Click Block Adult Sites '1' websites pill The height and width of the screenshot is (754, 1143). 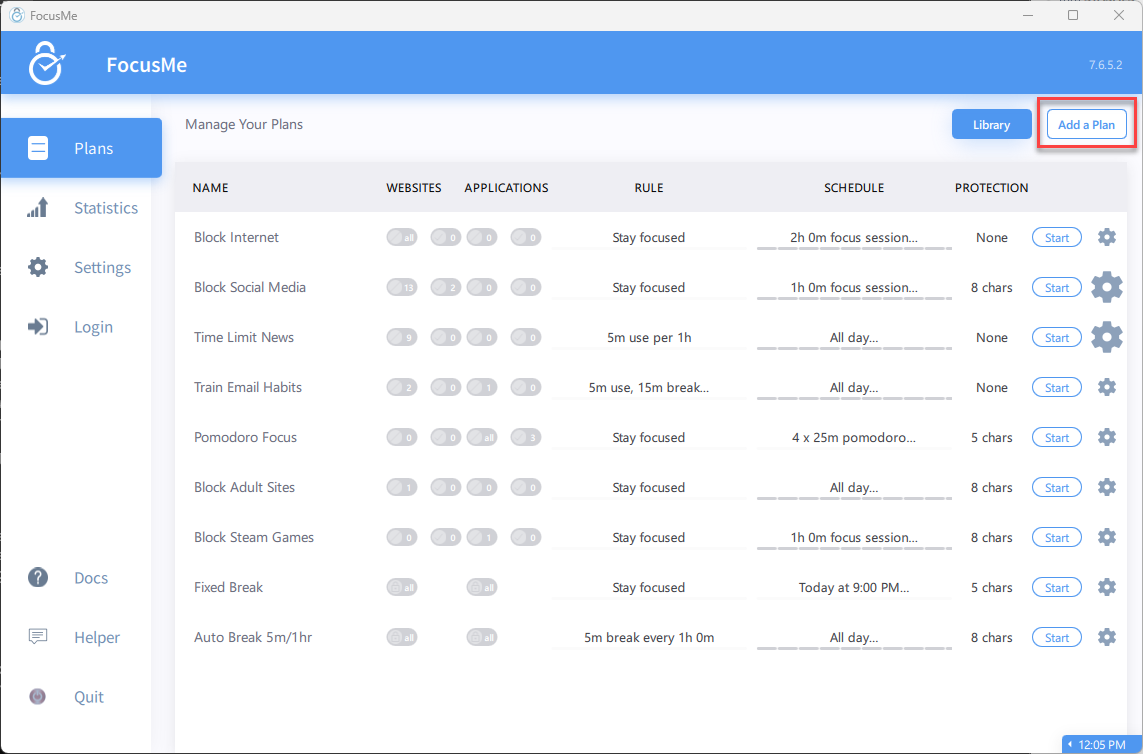(x=402, y=487)
